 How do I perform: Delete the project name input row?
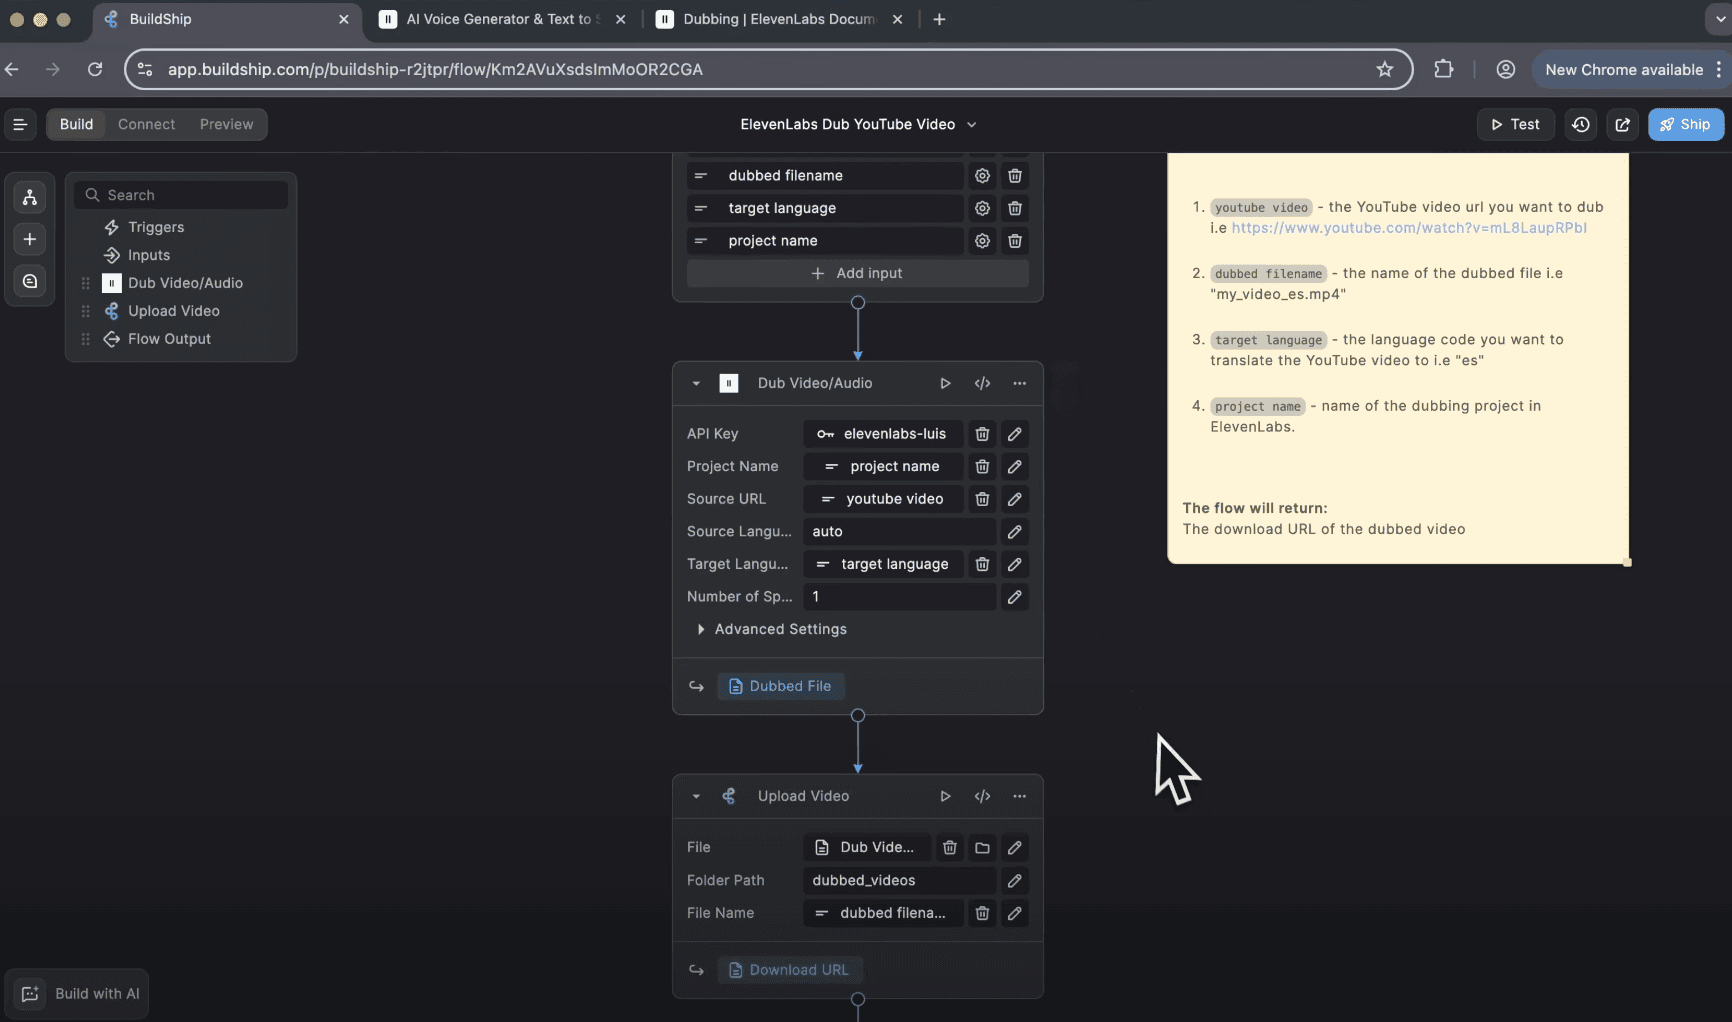1015,241
